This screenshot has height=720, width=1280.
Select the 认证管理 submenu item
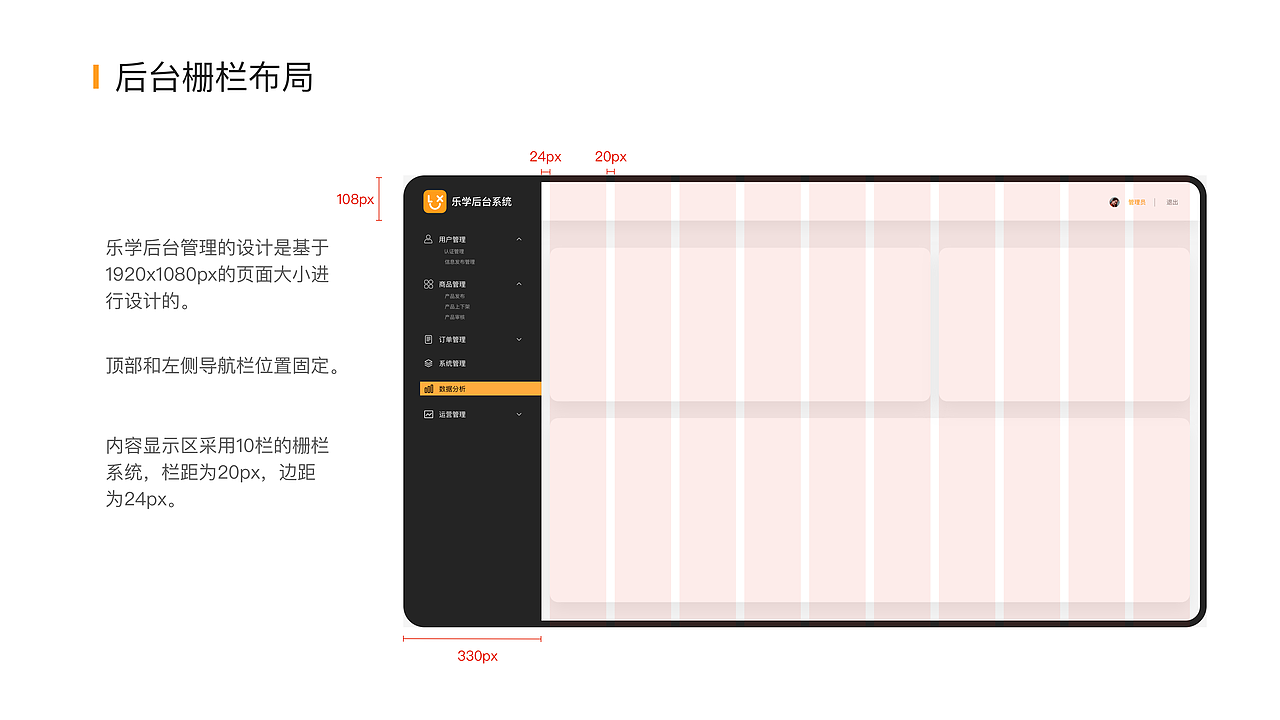tap(456, 250)
